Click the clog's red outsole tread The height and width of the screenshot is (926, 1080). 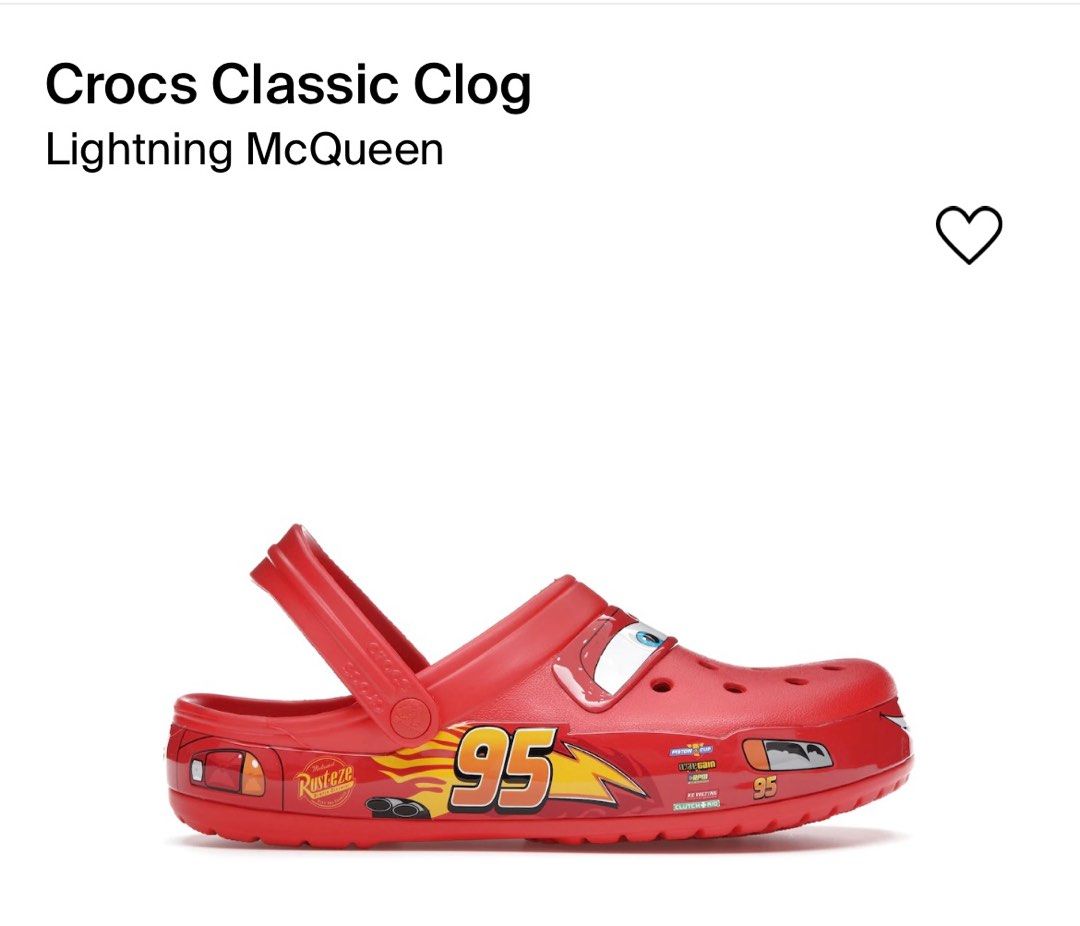[x=541, y=830]
